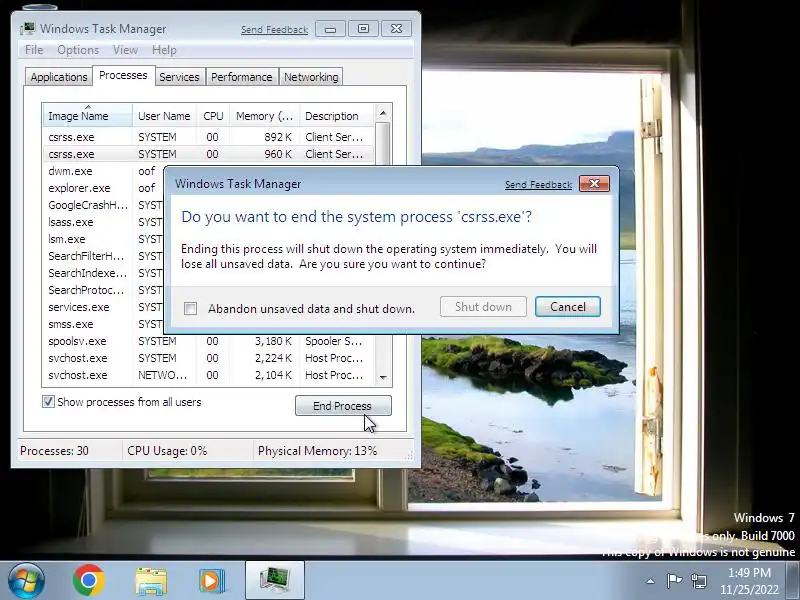The image size is (800, 600).
Task: Select the Task Manager taskbar button
Action: pyautogui.click(x=274, y=580)
